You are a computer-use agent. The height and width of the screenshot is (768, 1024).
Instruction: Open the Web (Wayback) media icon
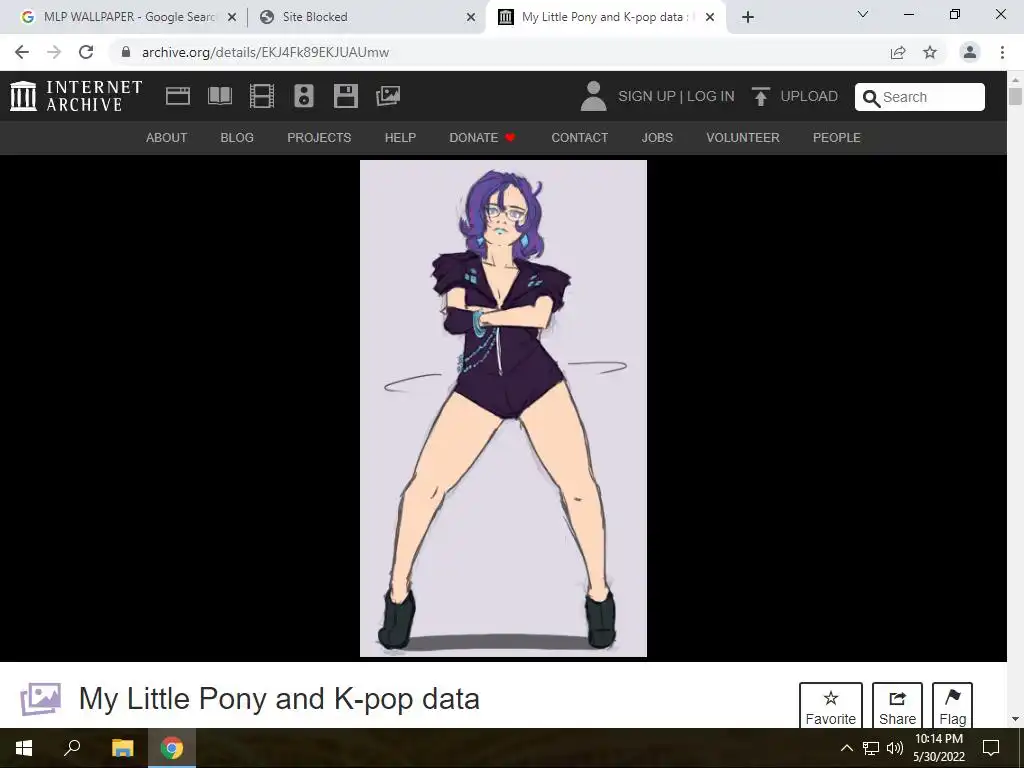178,96
